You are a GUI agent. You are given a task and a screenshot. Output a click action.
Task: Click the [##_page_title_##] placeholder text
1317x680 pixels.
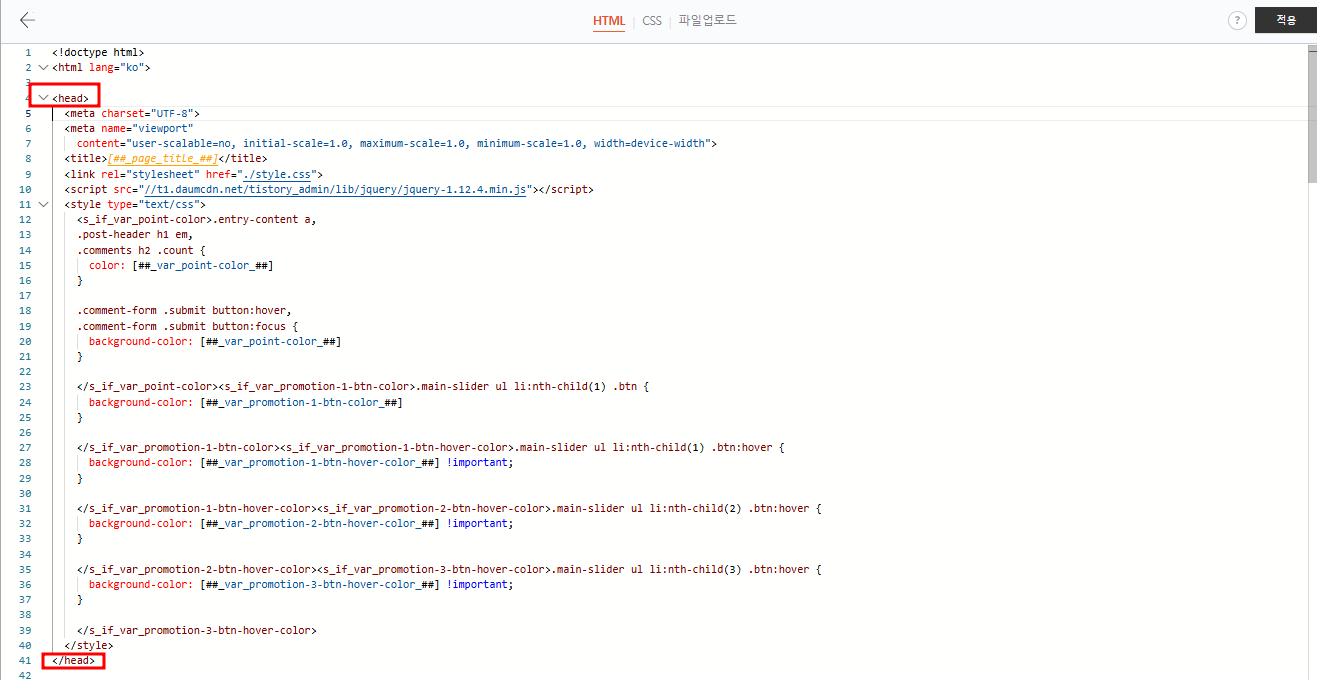(x=162, y=159)
